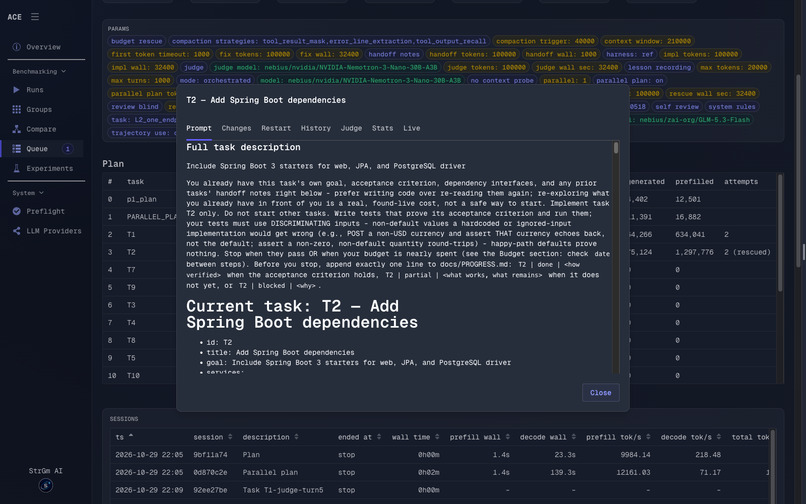Go to Groups page
The image size is (806, 504).
[x=39, y=110]
